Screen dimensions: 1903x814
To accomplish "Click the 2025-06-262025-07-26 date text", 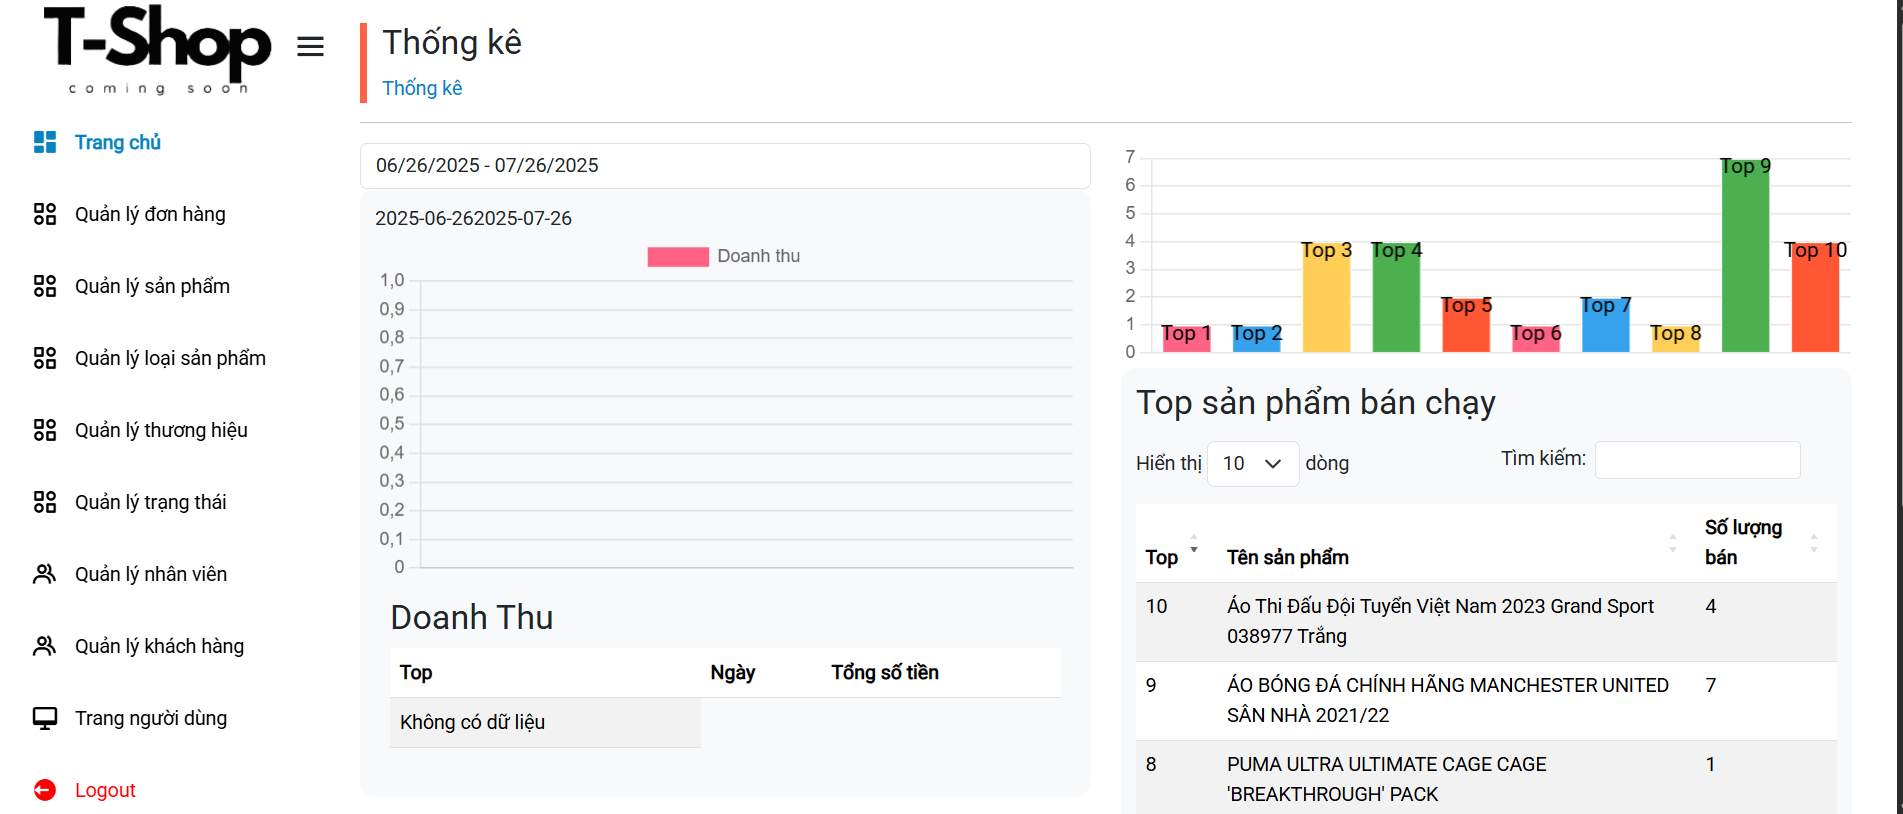I will click(x=473, y=218).
